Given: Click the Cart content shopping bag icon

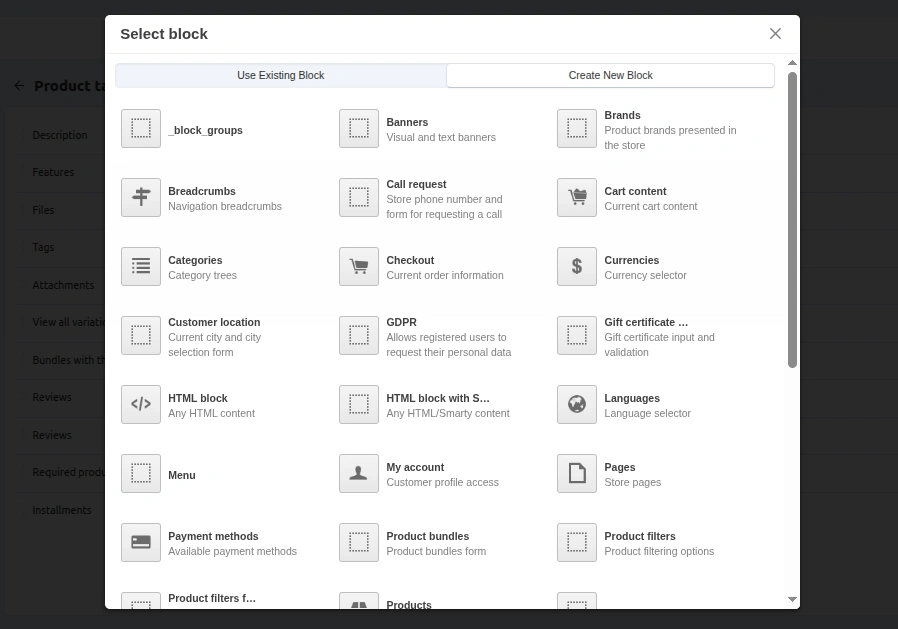Looking at the screenshot, I should pyautogui.click(x=577, y=197).
